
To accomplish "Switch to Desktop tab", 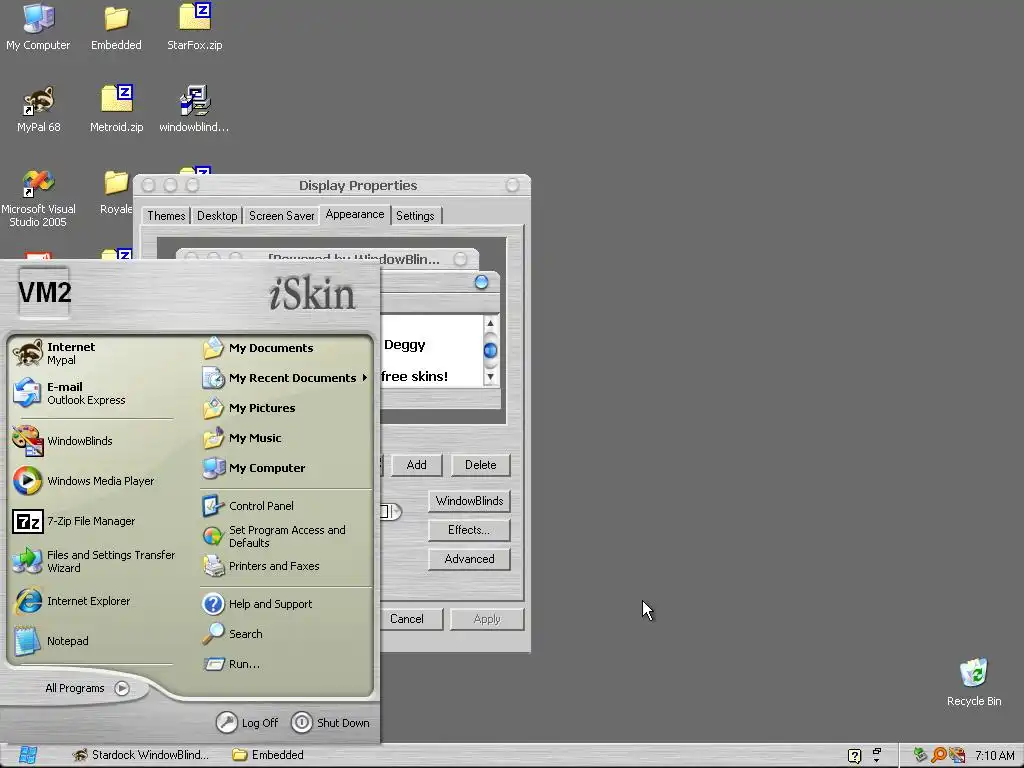I will coord(217,216).
